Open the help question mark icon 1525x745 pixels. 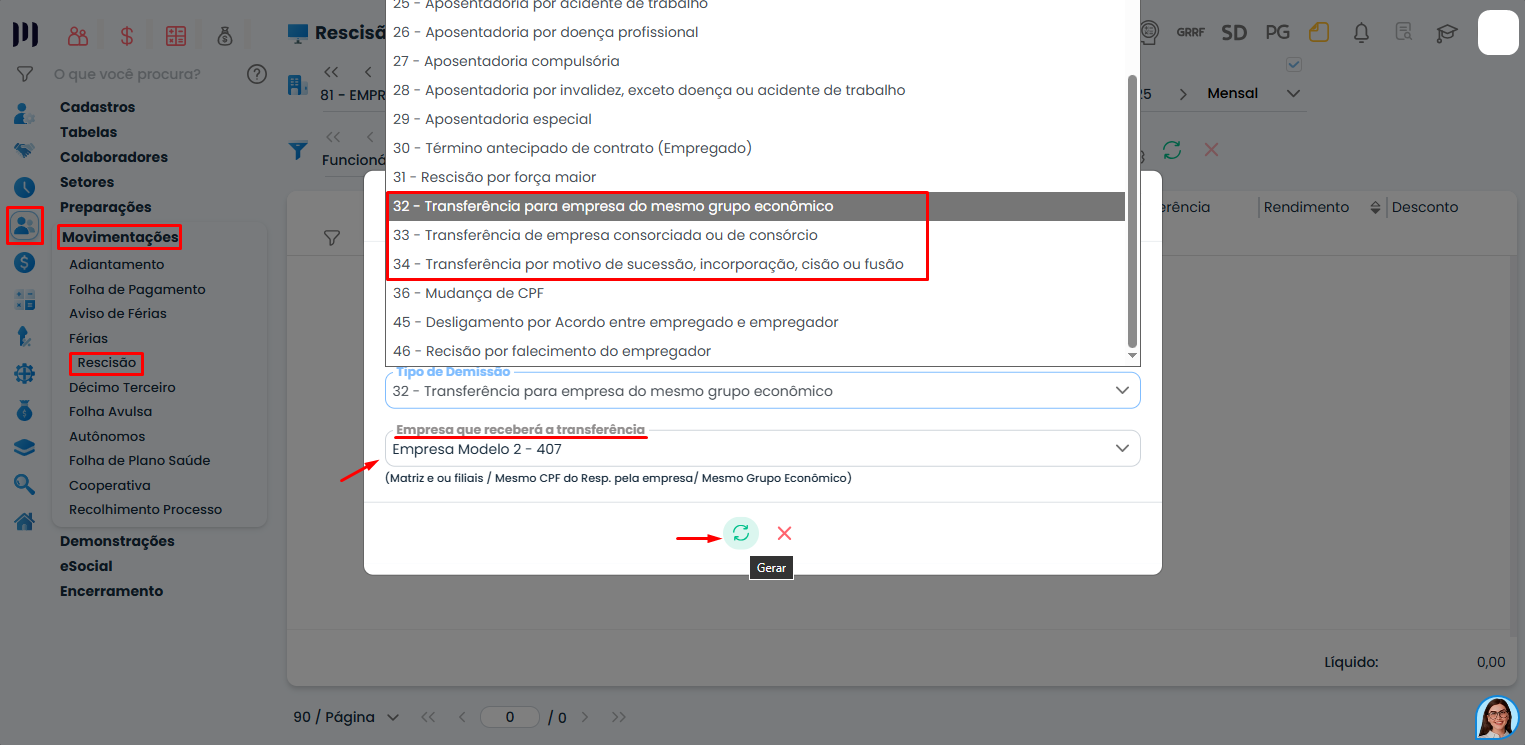click(x=257, y=74)
